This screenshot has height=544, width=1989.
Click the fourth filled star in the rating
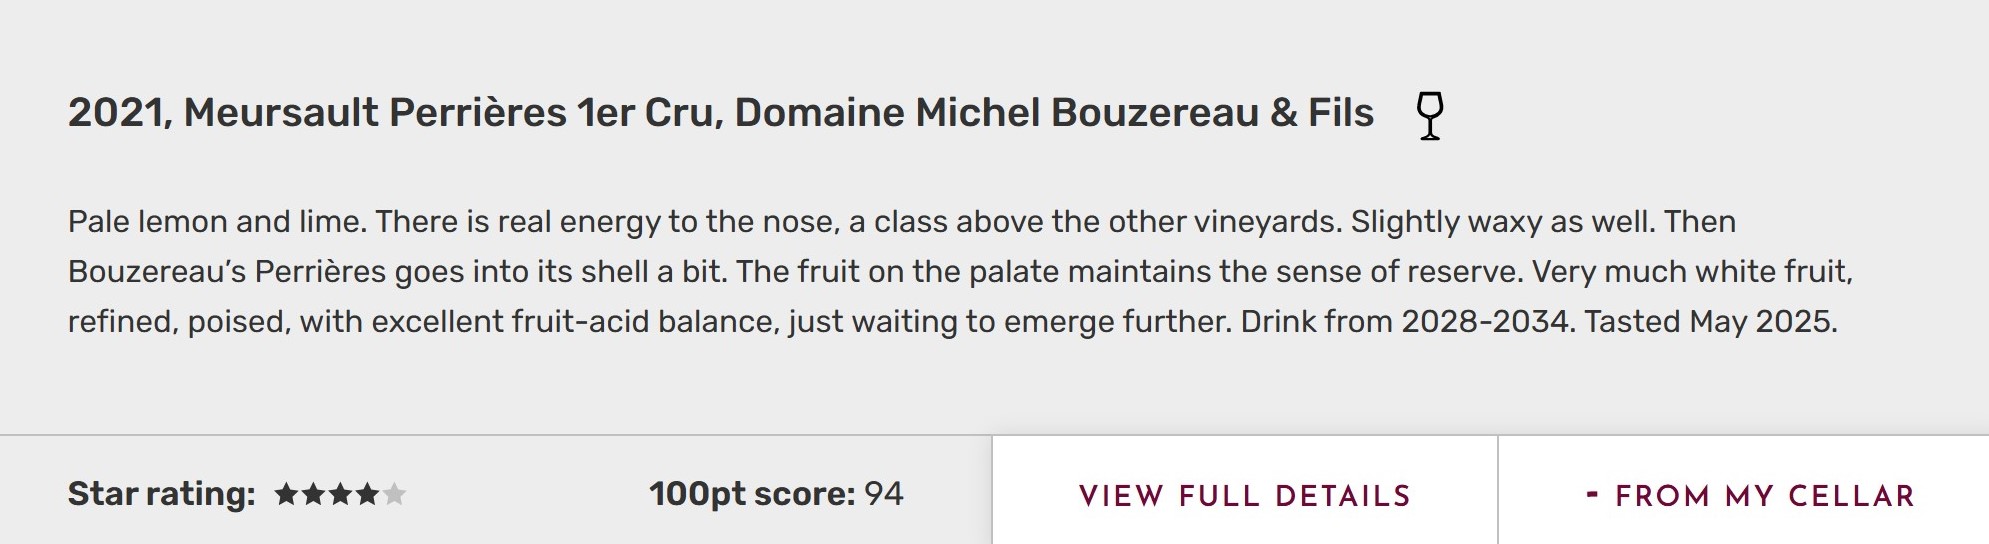(368, 494)
